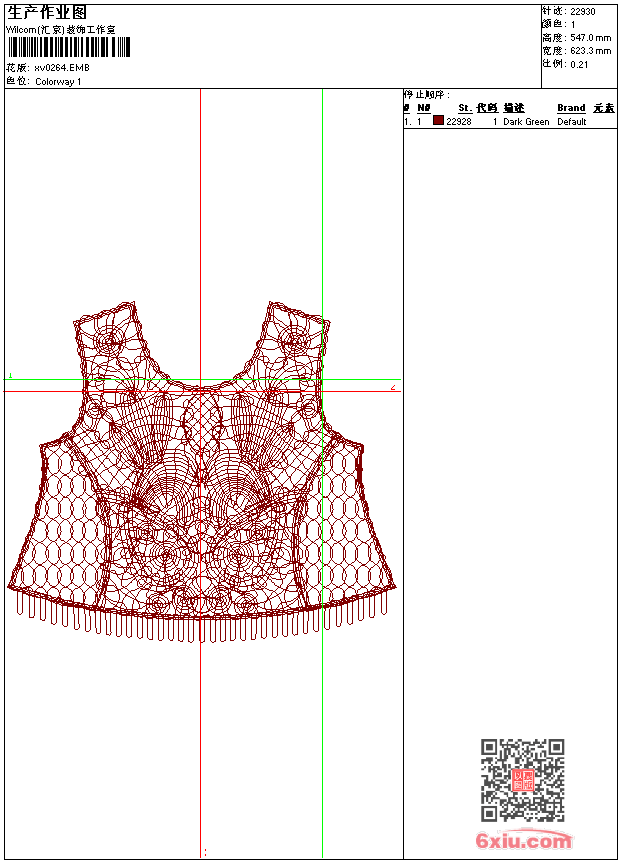Click the 'Wilcom' studio name line
This screenshot has height=860, width=620.
61,30
